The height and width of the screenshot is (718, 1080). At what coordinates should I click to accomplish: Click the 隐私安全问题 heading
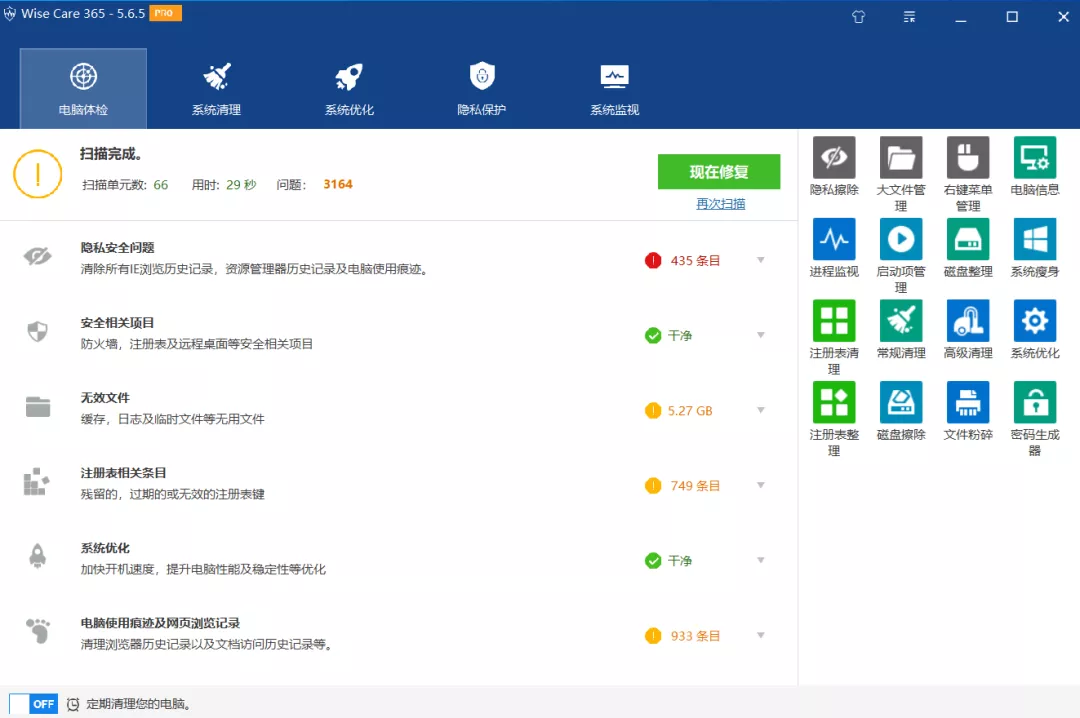click(x=117, y=247)
